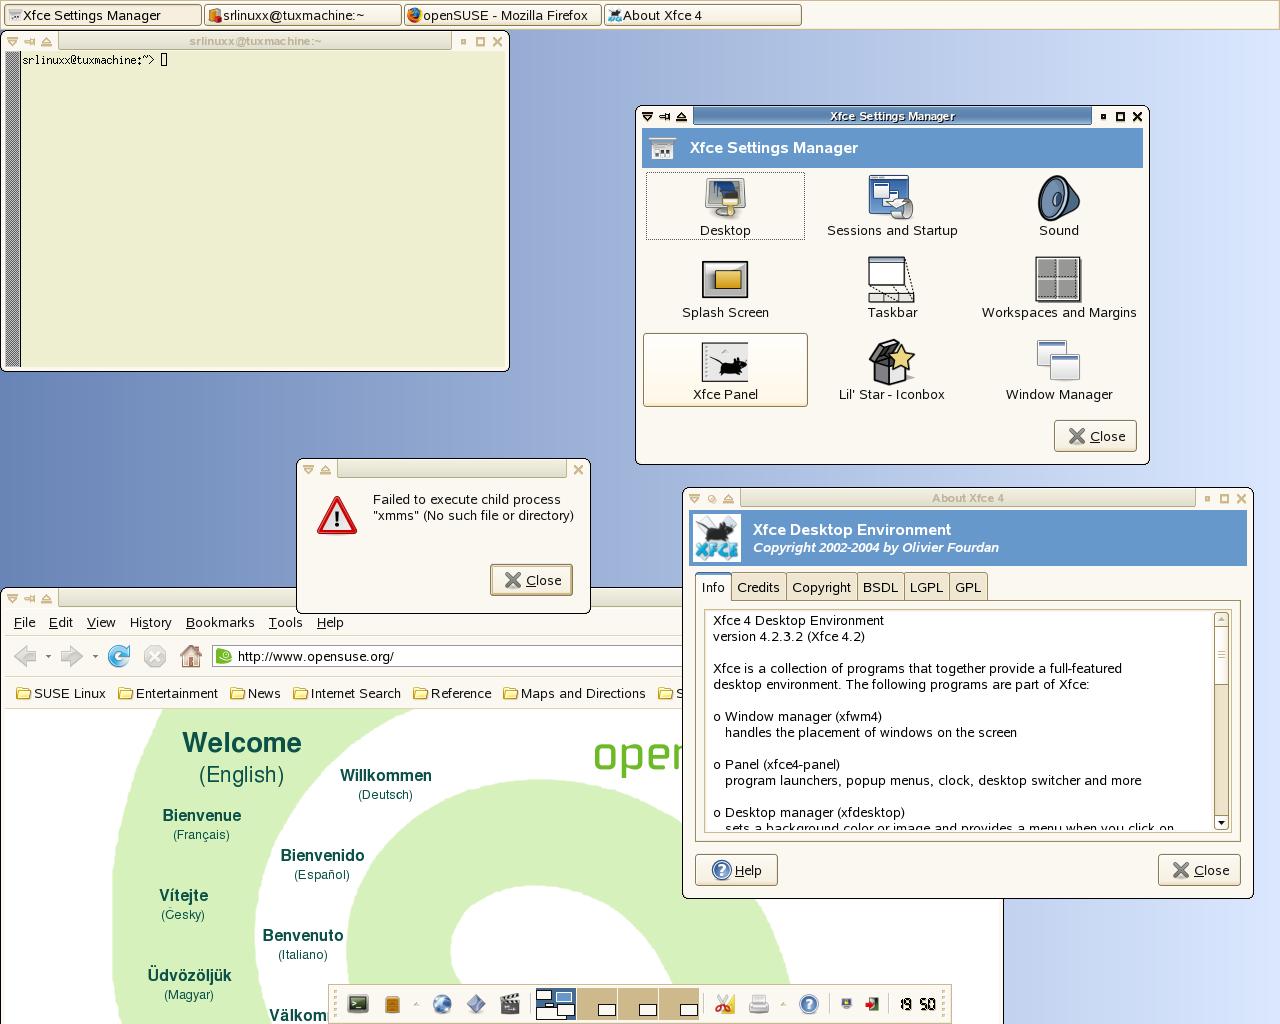Screen dimensions: 1280x1024
Task: Open the Internet Search bookmark folder
Action: point(347,693)
